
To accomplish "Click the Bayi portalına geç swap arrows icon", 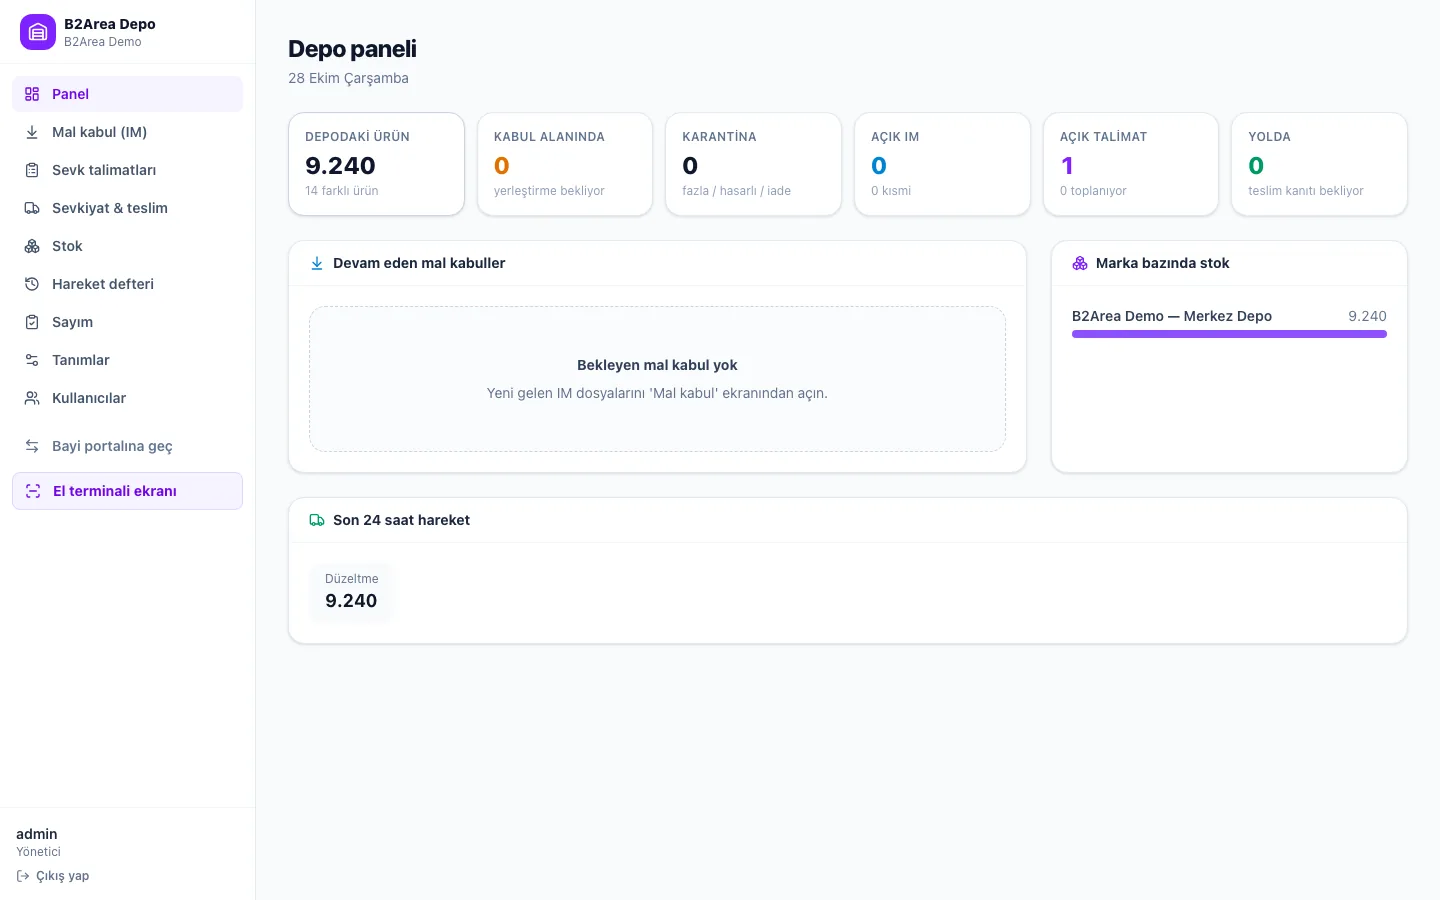I will (x=32, y=446).
